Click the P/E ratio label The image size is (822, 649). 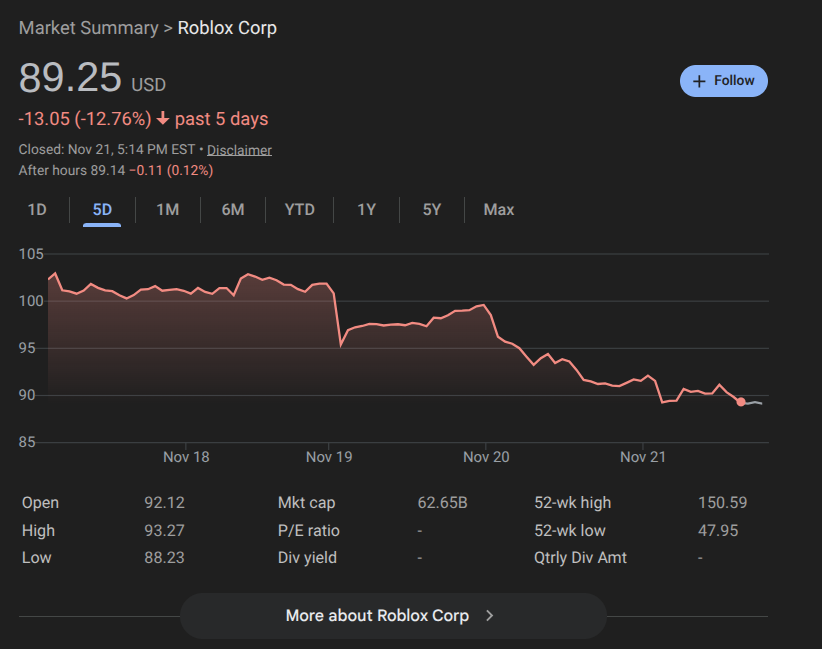coord(309,531)
